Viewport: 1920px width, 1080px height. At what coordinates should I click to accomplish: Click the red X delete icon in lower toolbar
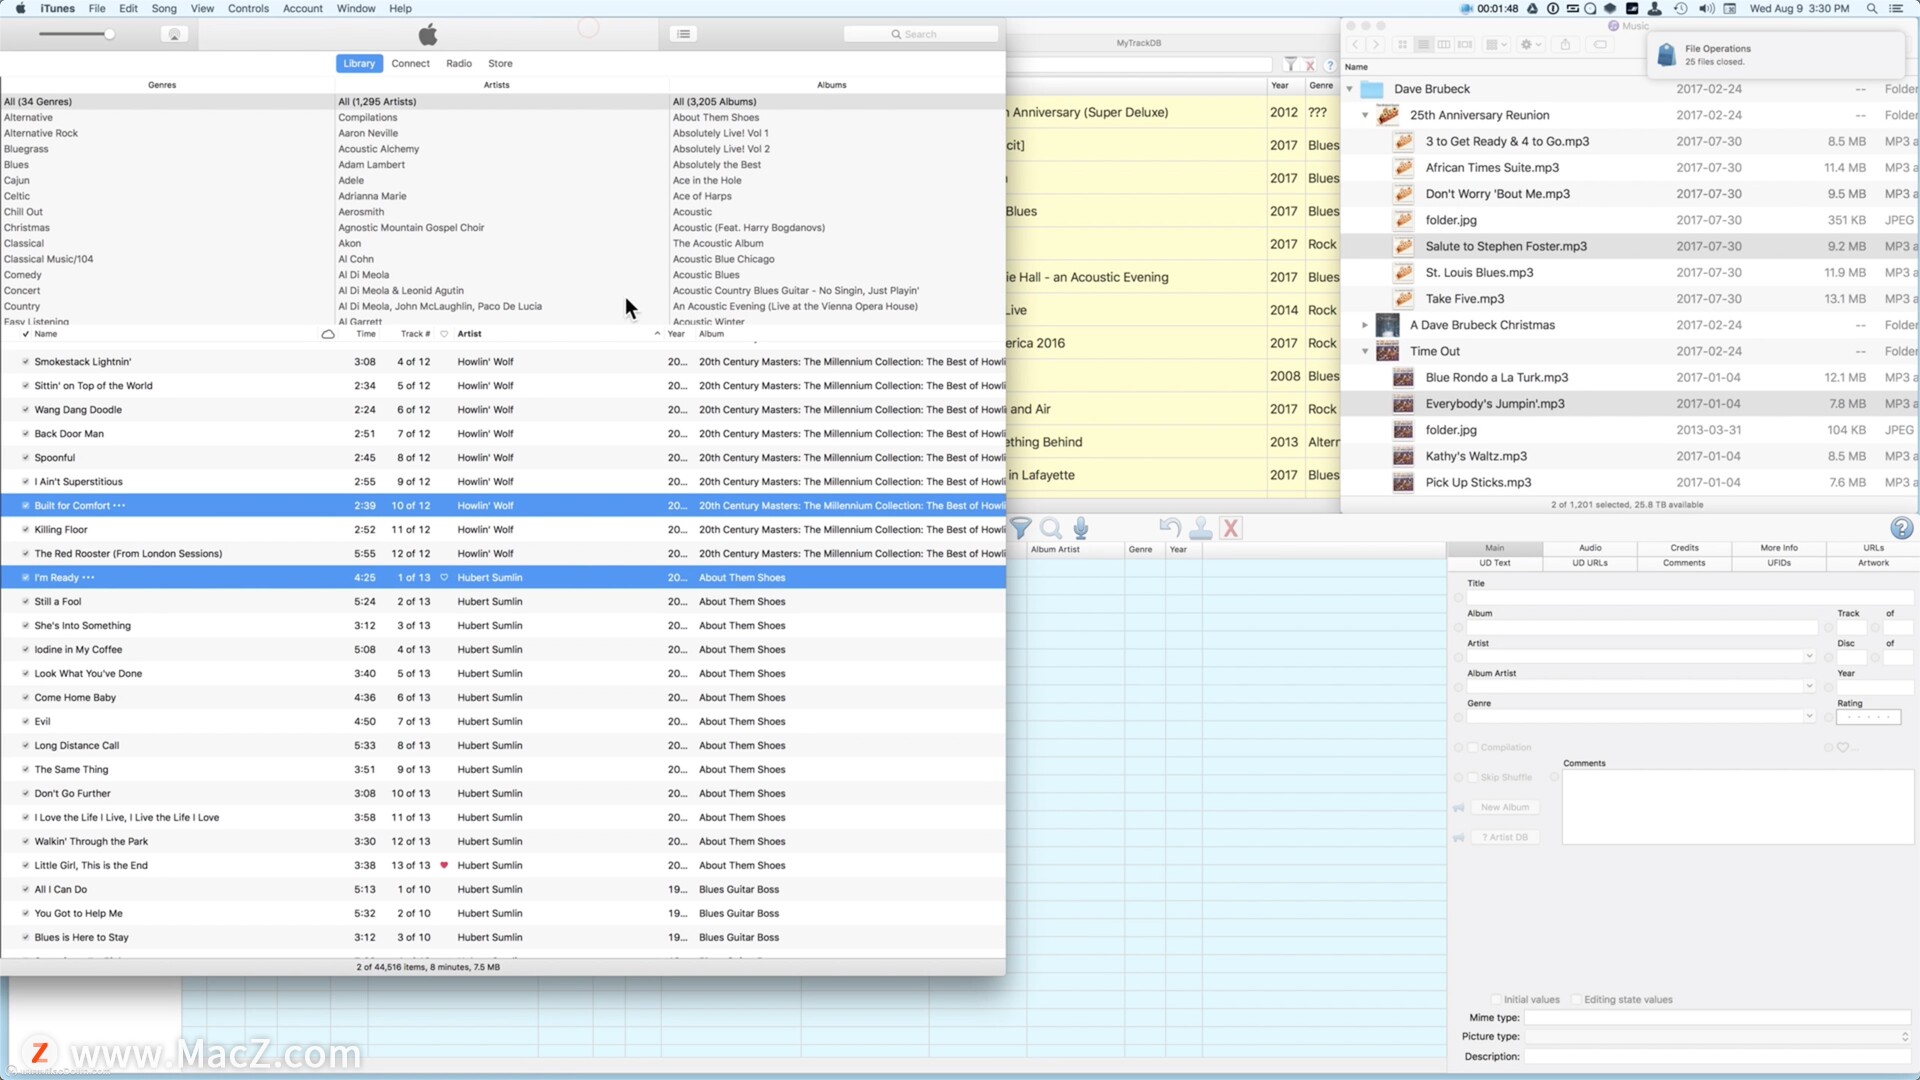pos(1231,528)
